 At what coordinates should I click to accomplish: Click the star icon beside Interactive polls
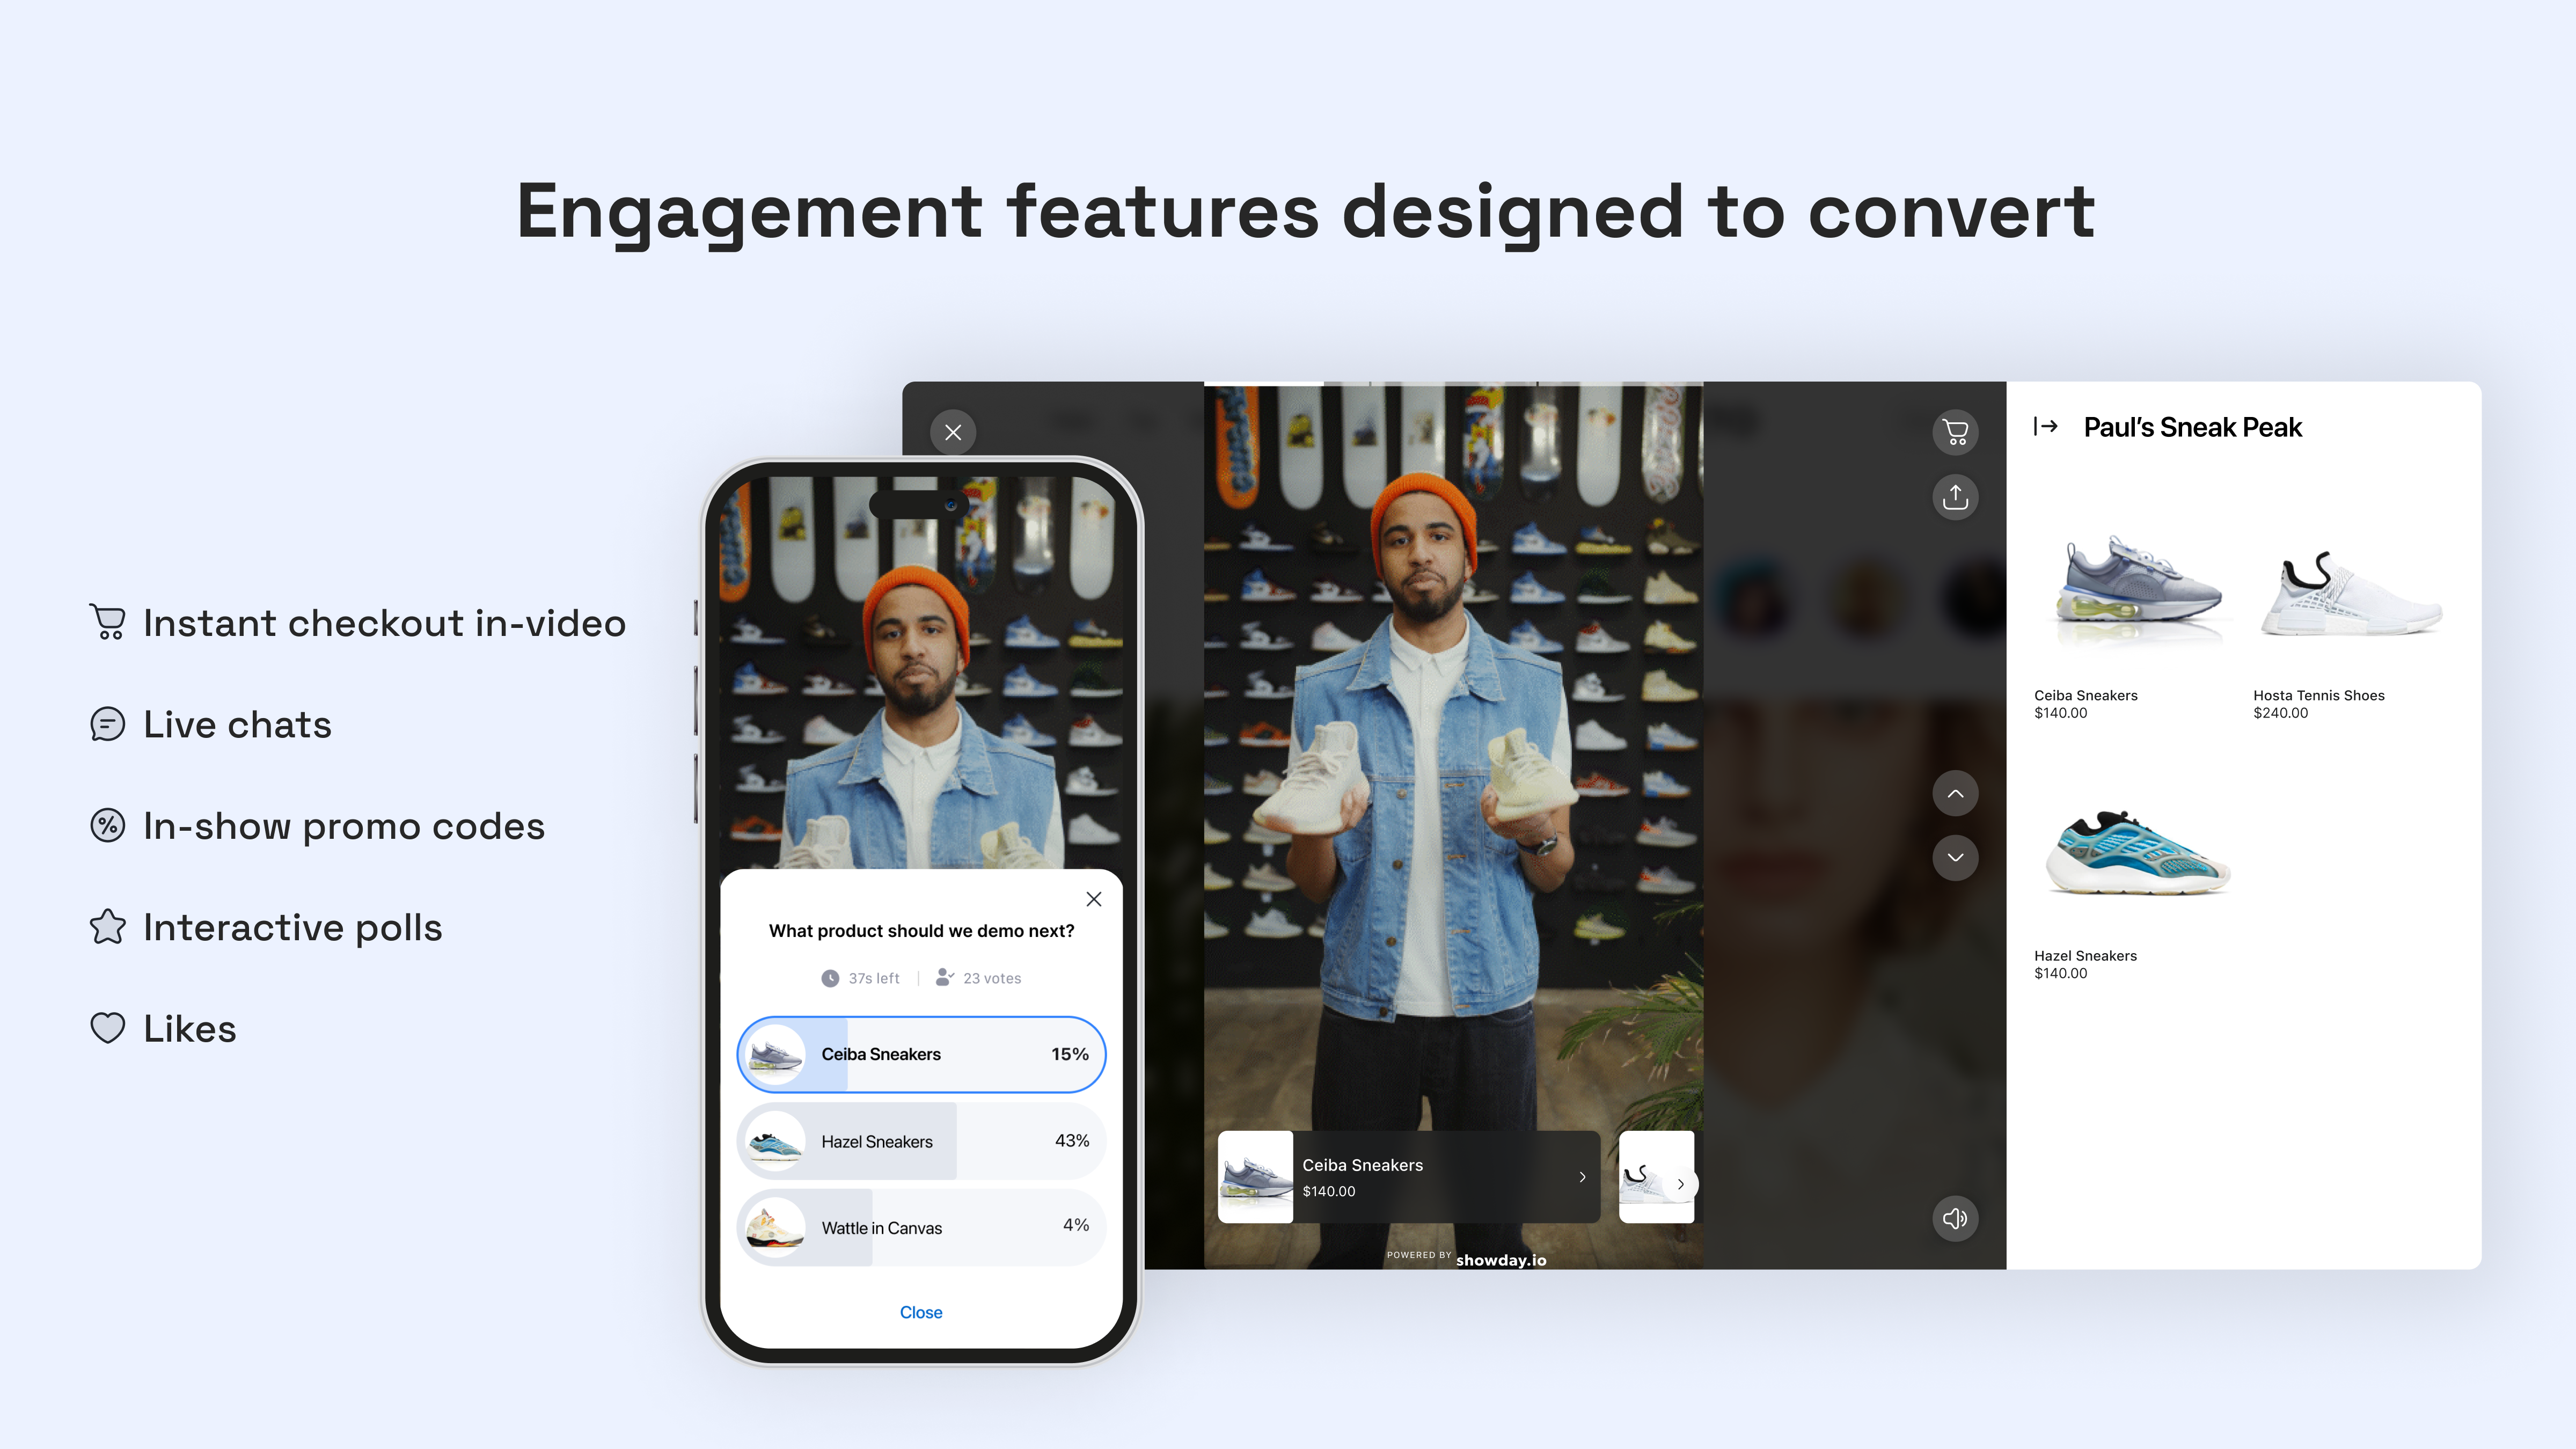[x=107, y=927]
